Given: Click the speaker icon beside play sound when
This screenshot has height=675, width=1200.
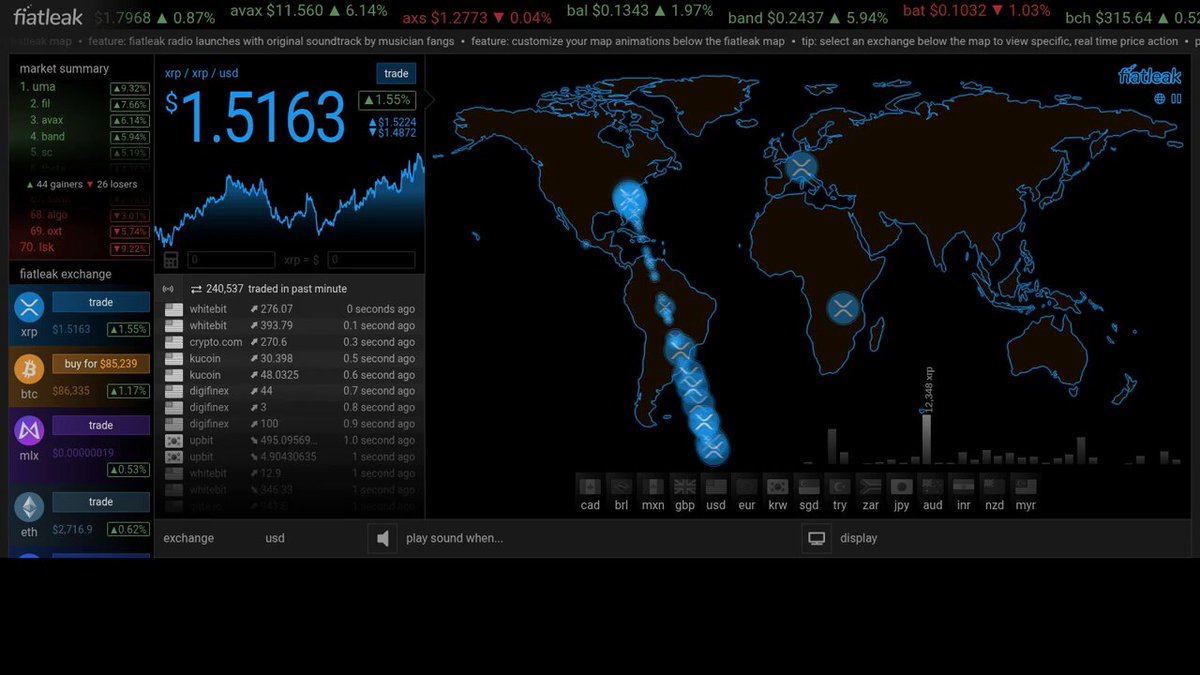Looking at the screenshot, I should (x=383, y=539).
